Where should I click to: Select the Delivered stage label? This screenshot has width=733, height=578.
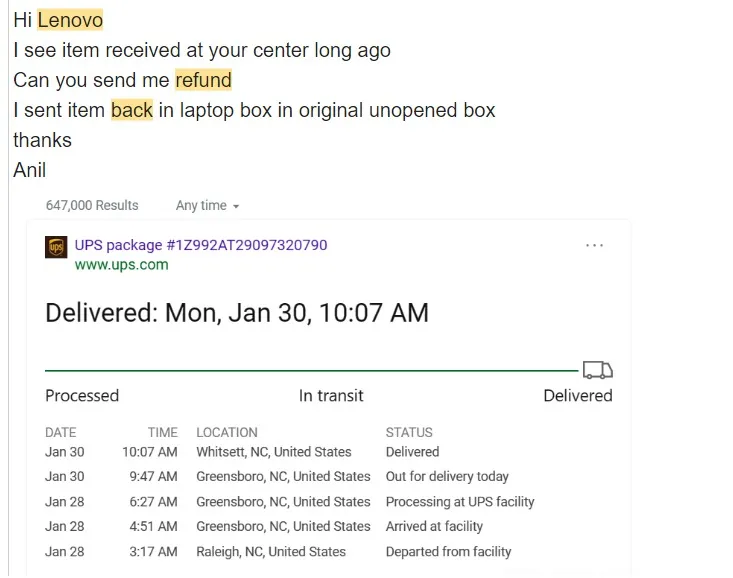click(578, 396)
